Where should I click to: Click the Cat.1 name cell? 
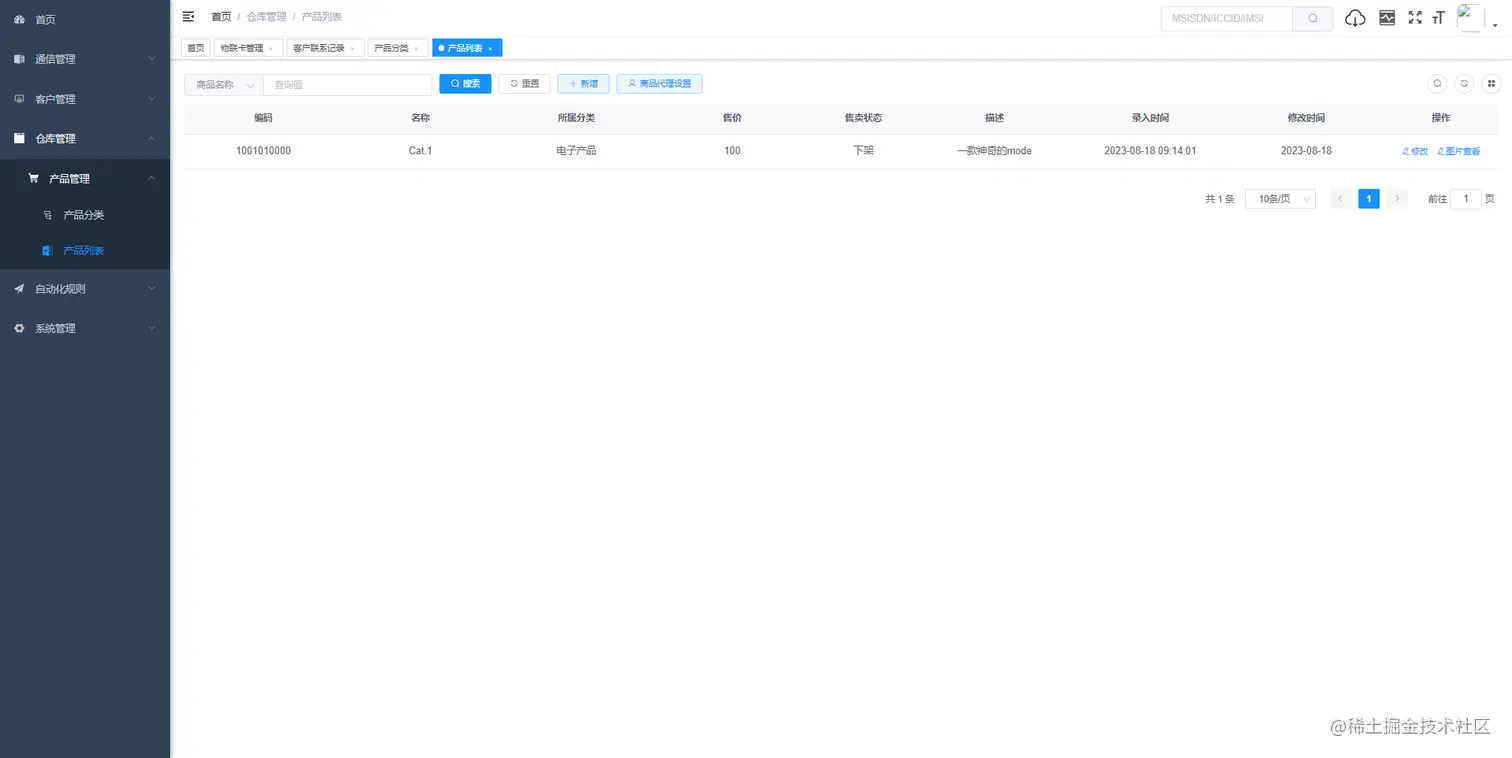[420, 151]
